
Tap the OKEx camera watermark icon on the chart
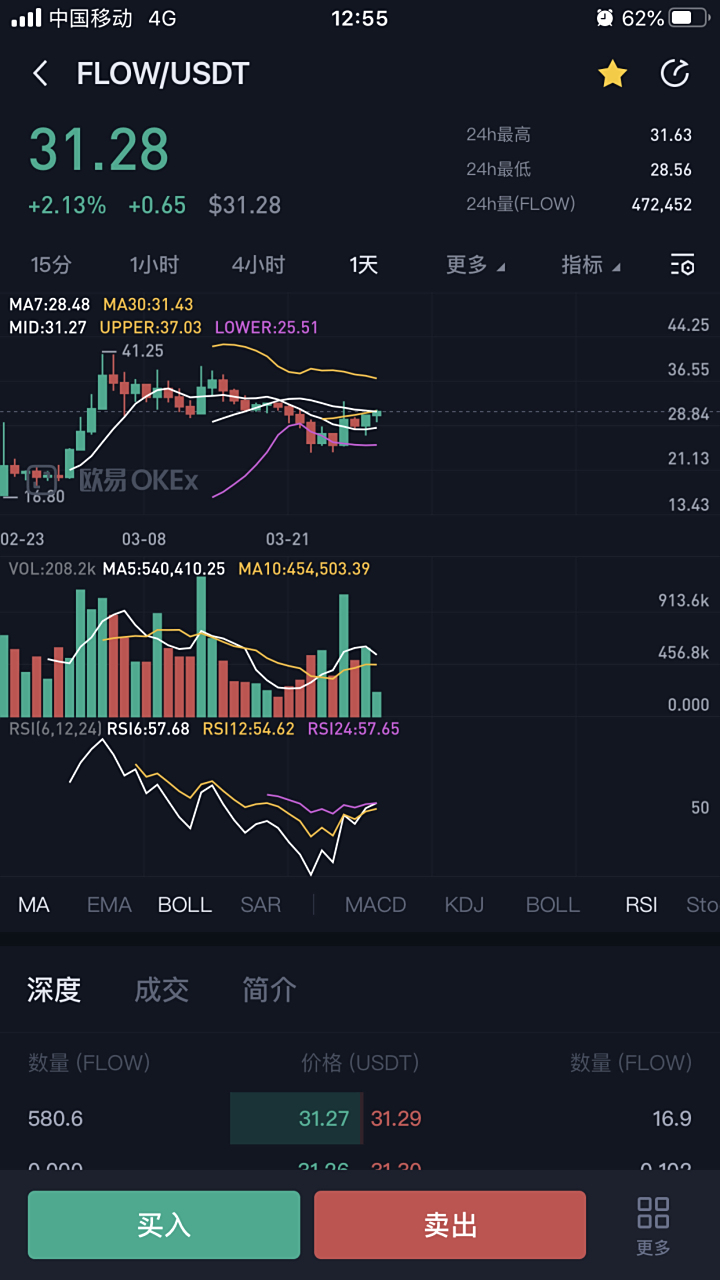click(x=41, y=480)
